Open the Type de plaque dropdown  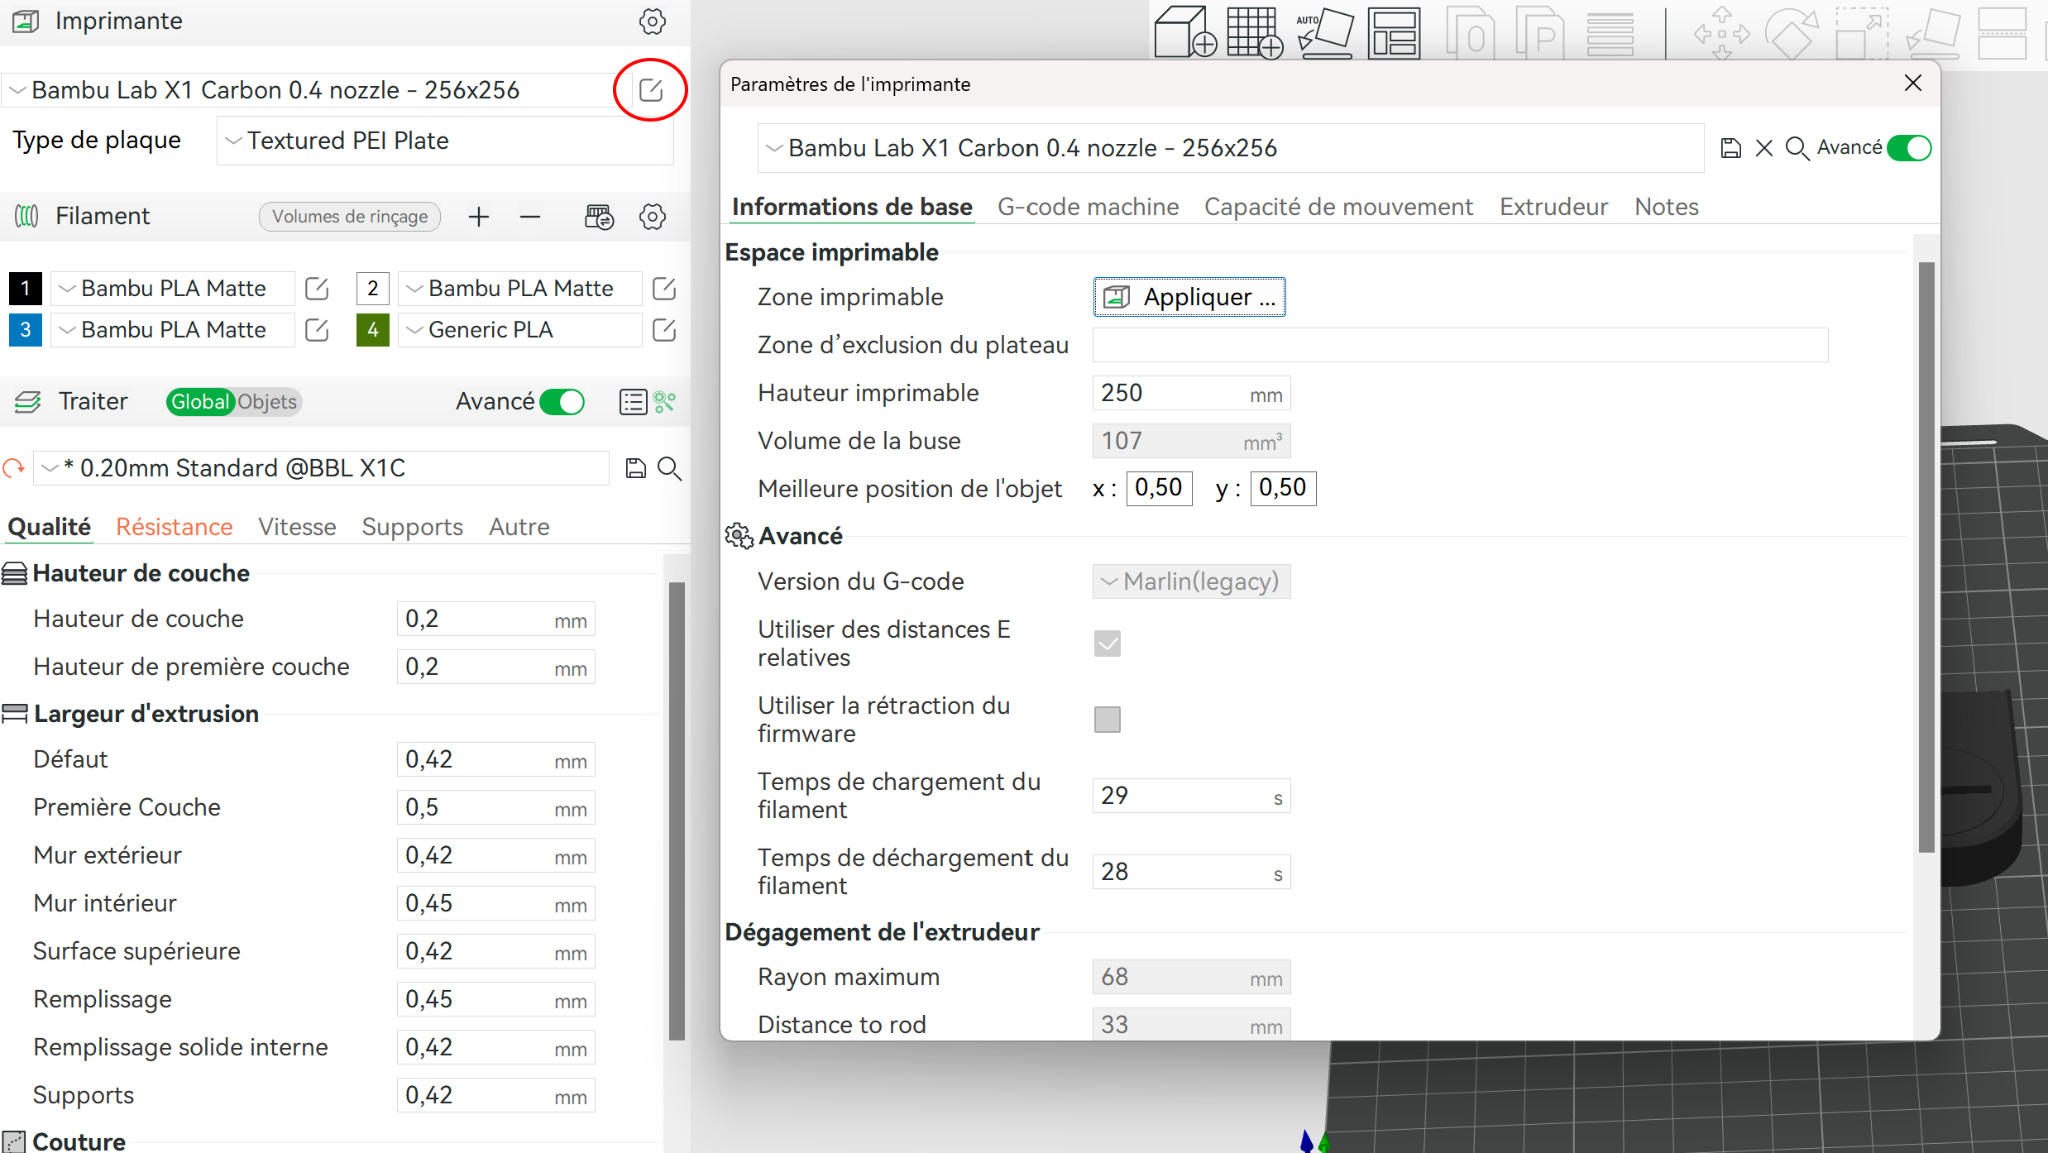[x=445, y=141]
